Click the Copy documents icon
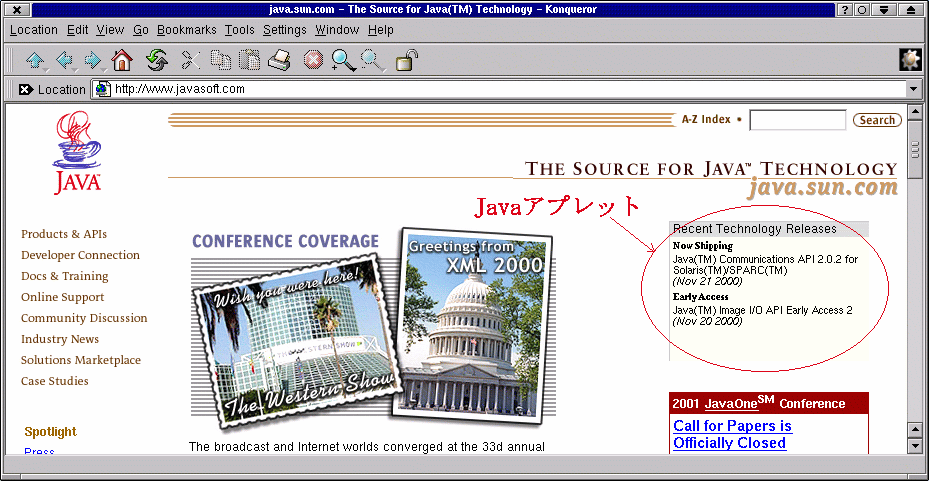This screenshot has width=929, height=481. (222, 60)
